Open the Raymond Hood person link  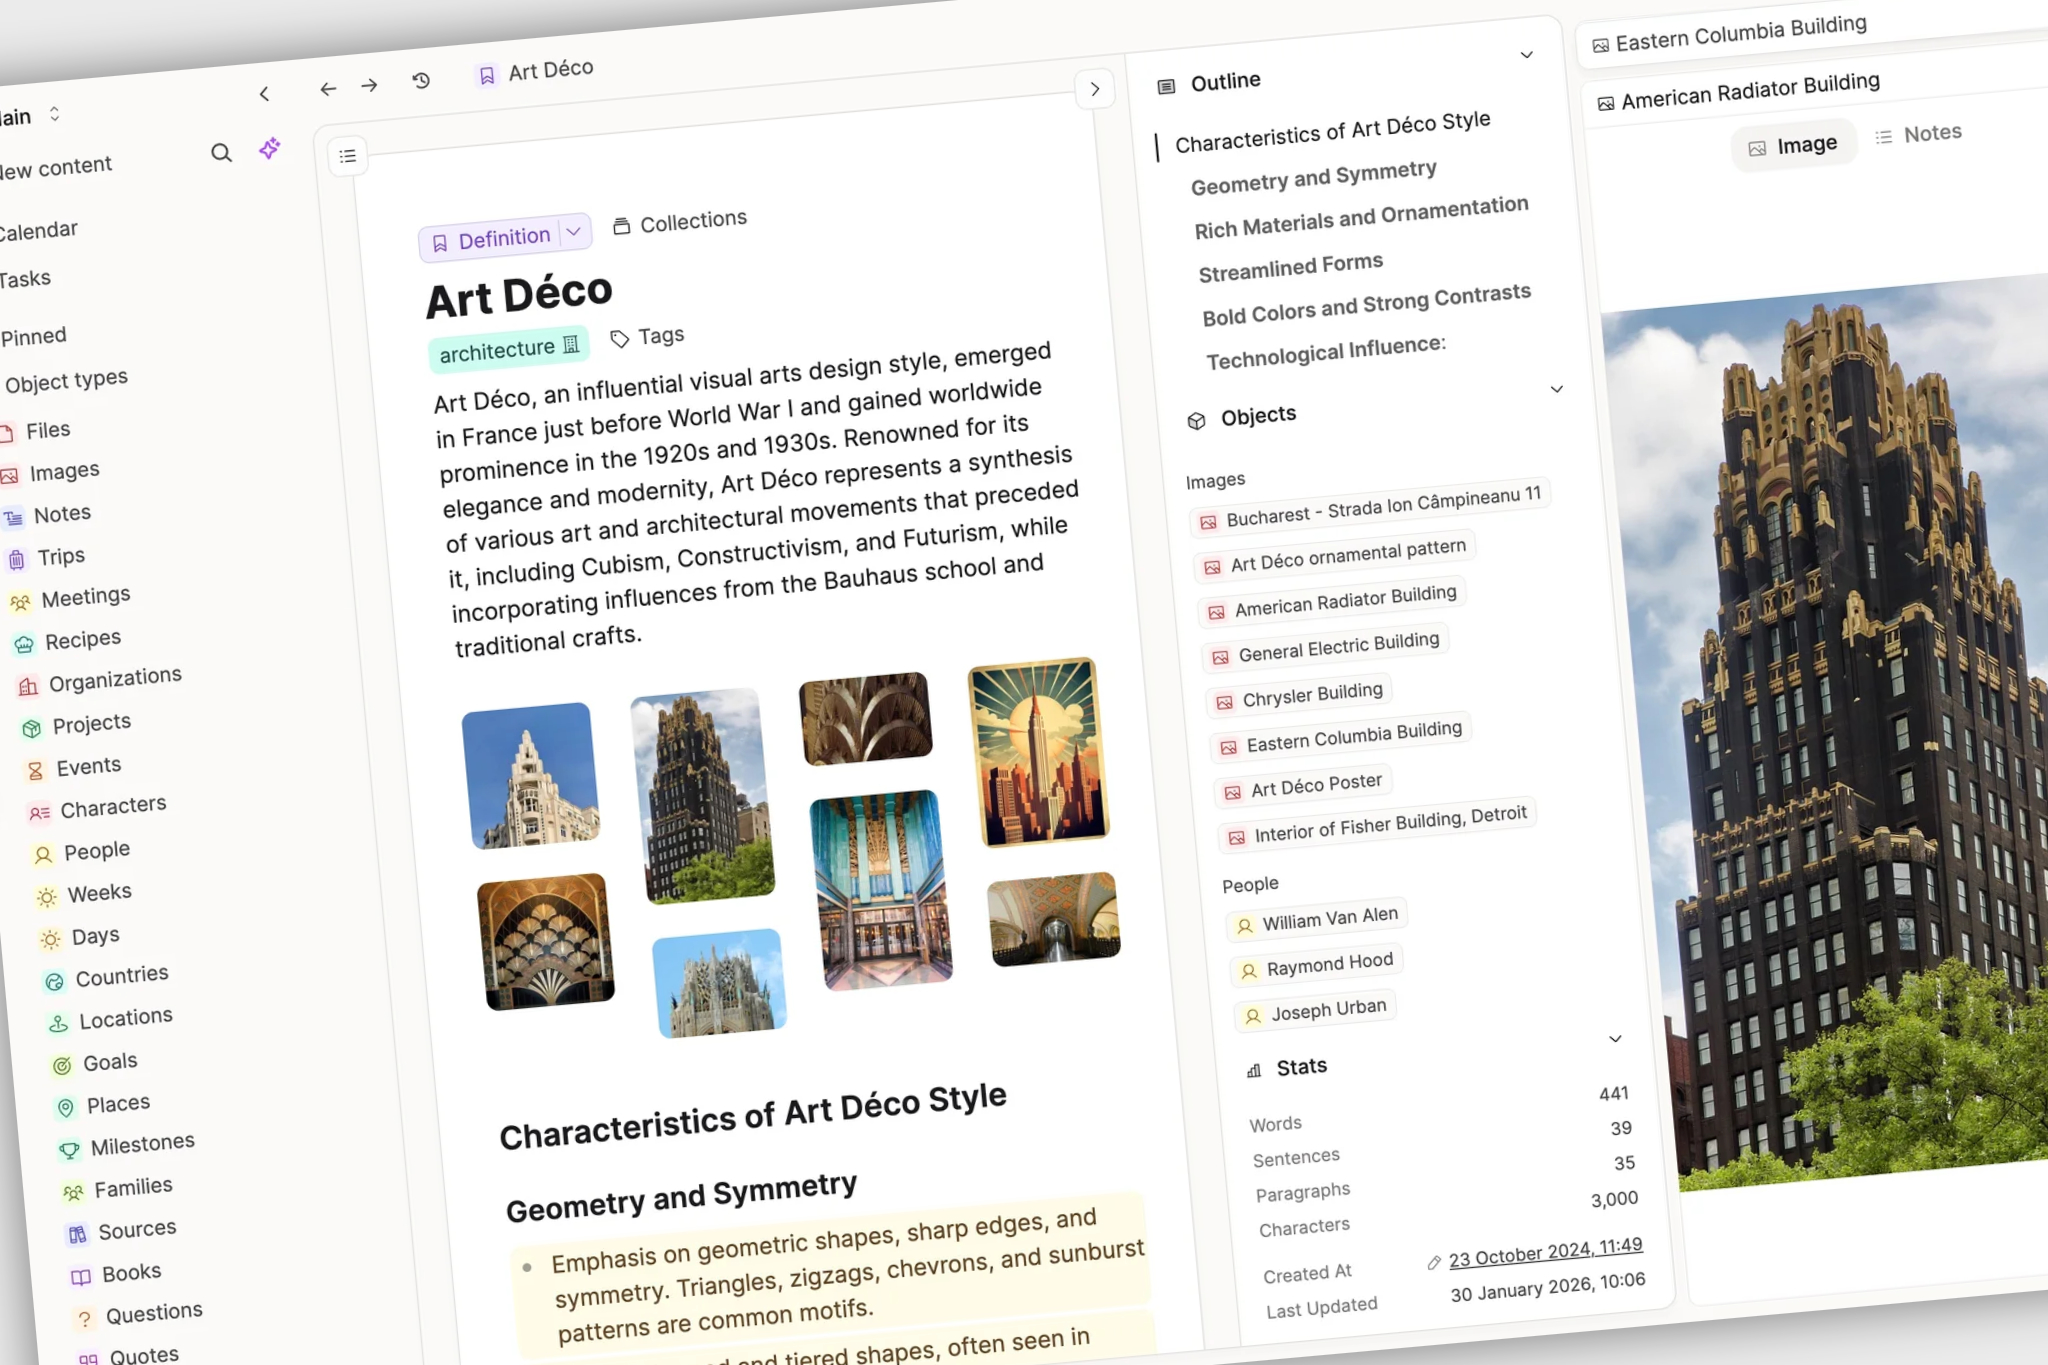1328,965
